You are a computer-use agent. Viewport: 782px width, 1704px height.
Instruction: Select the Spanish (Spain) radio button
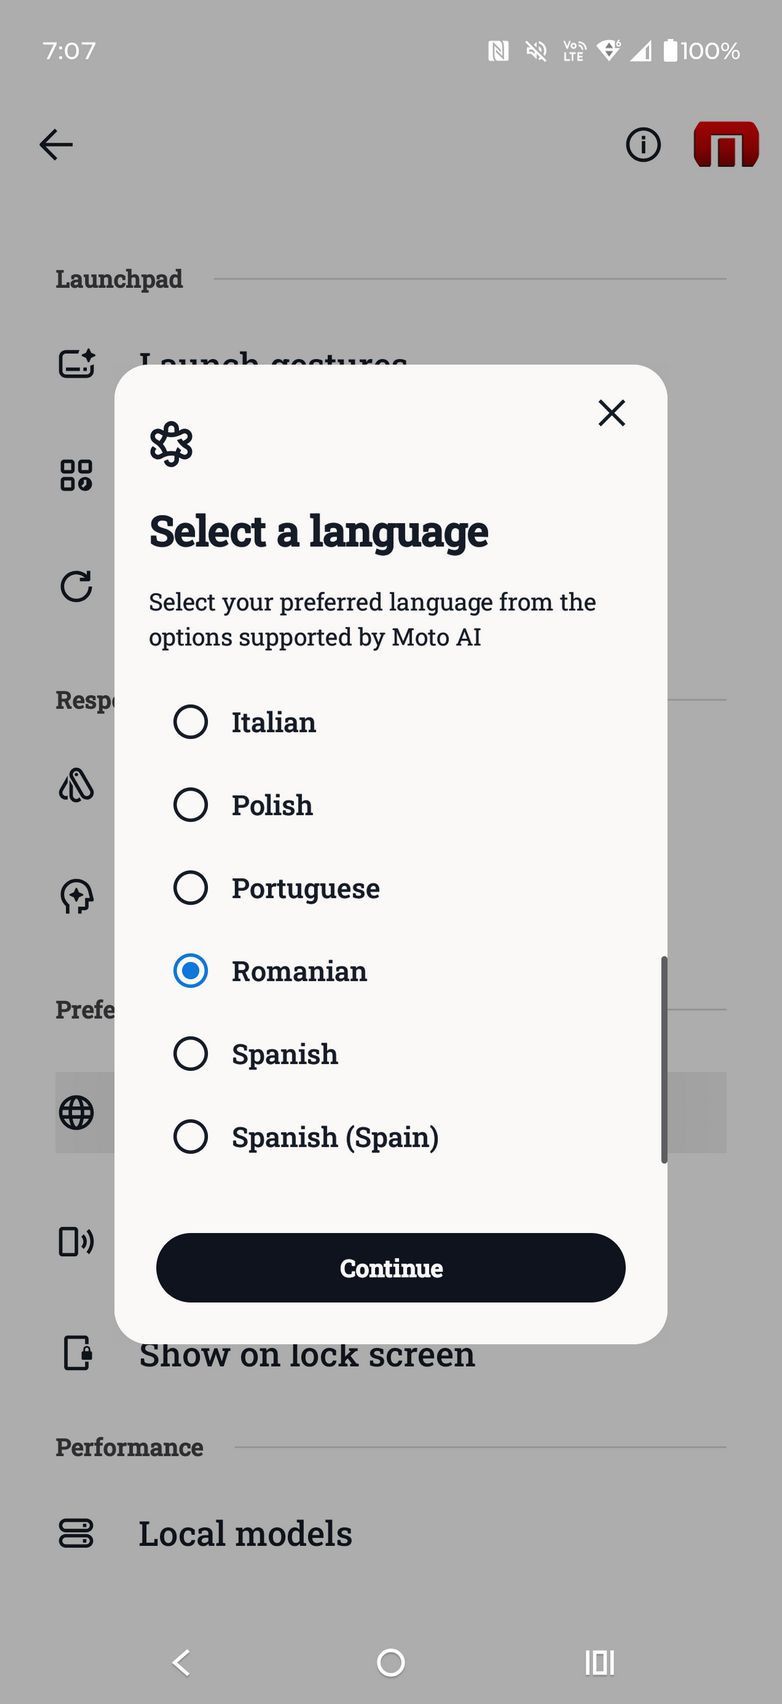tap(191, 1137)
